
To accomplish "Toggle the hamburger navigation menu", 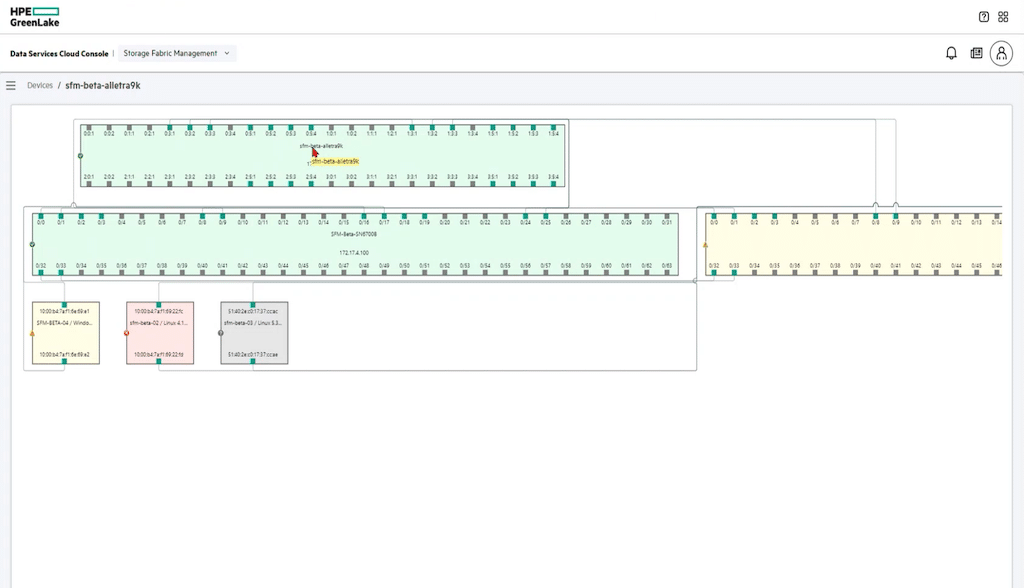I will pos(11,86).
